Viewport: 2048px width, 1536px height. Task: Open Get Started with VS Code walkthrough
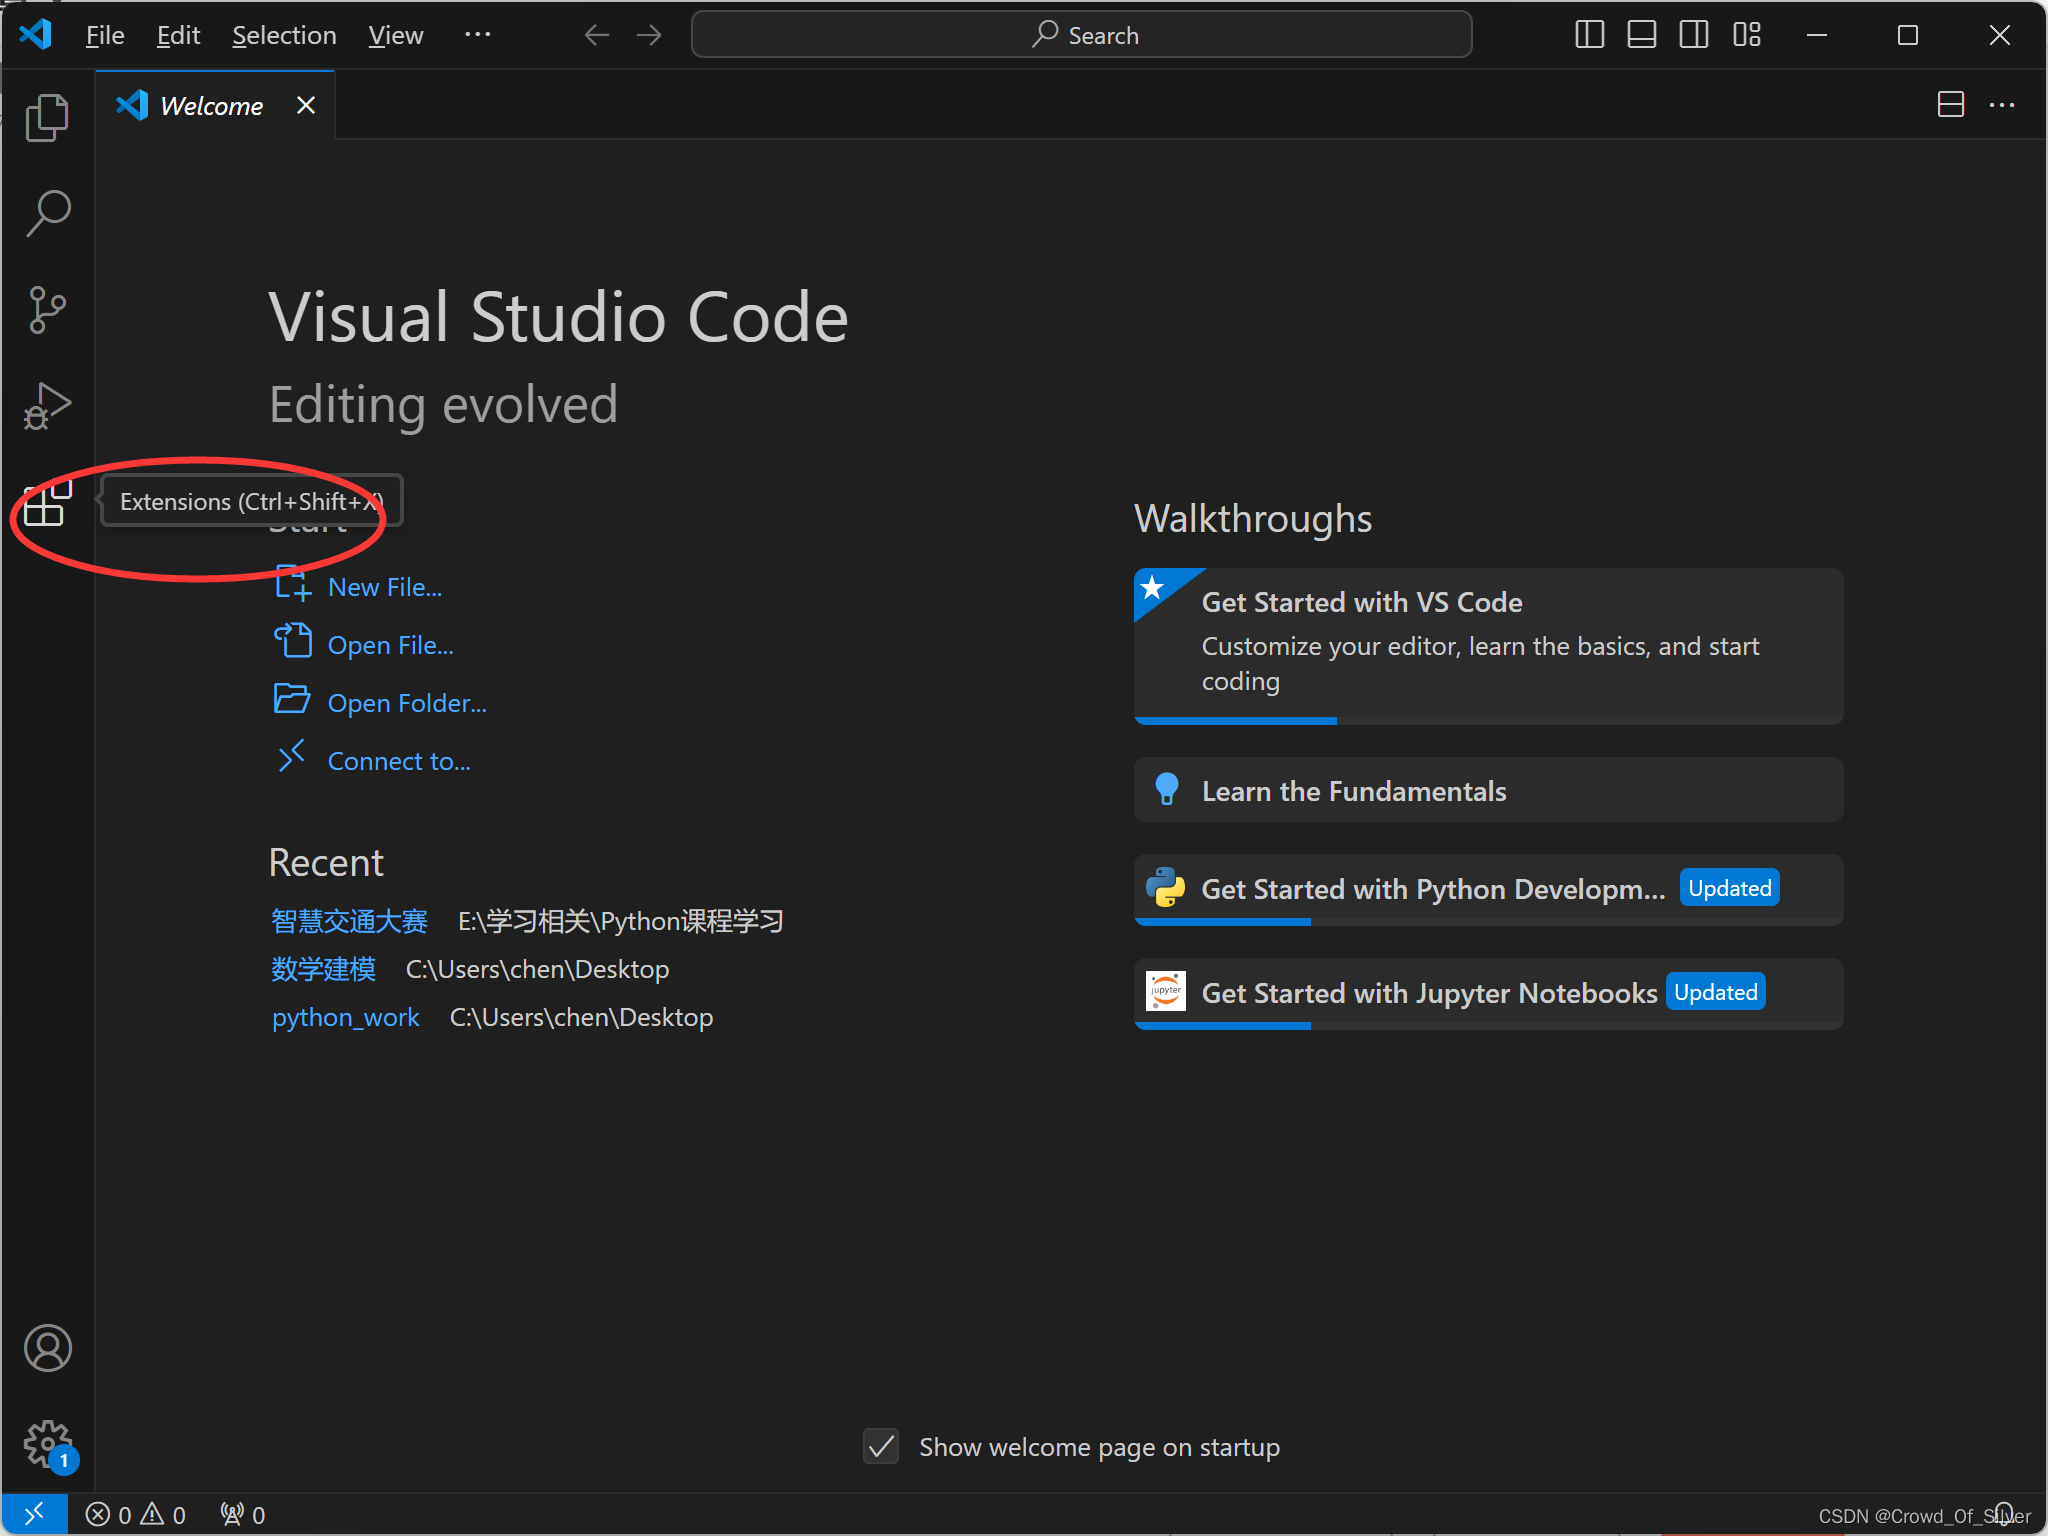click(1488, 646)
